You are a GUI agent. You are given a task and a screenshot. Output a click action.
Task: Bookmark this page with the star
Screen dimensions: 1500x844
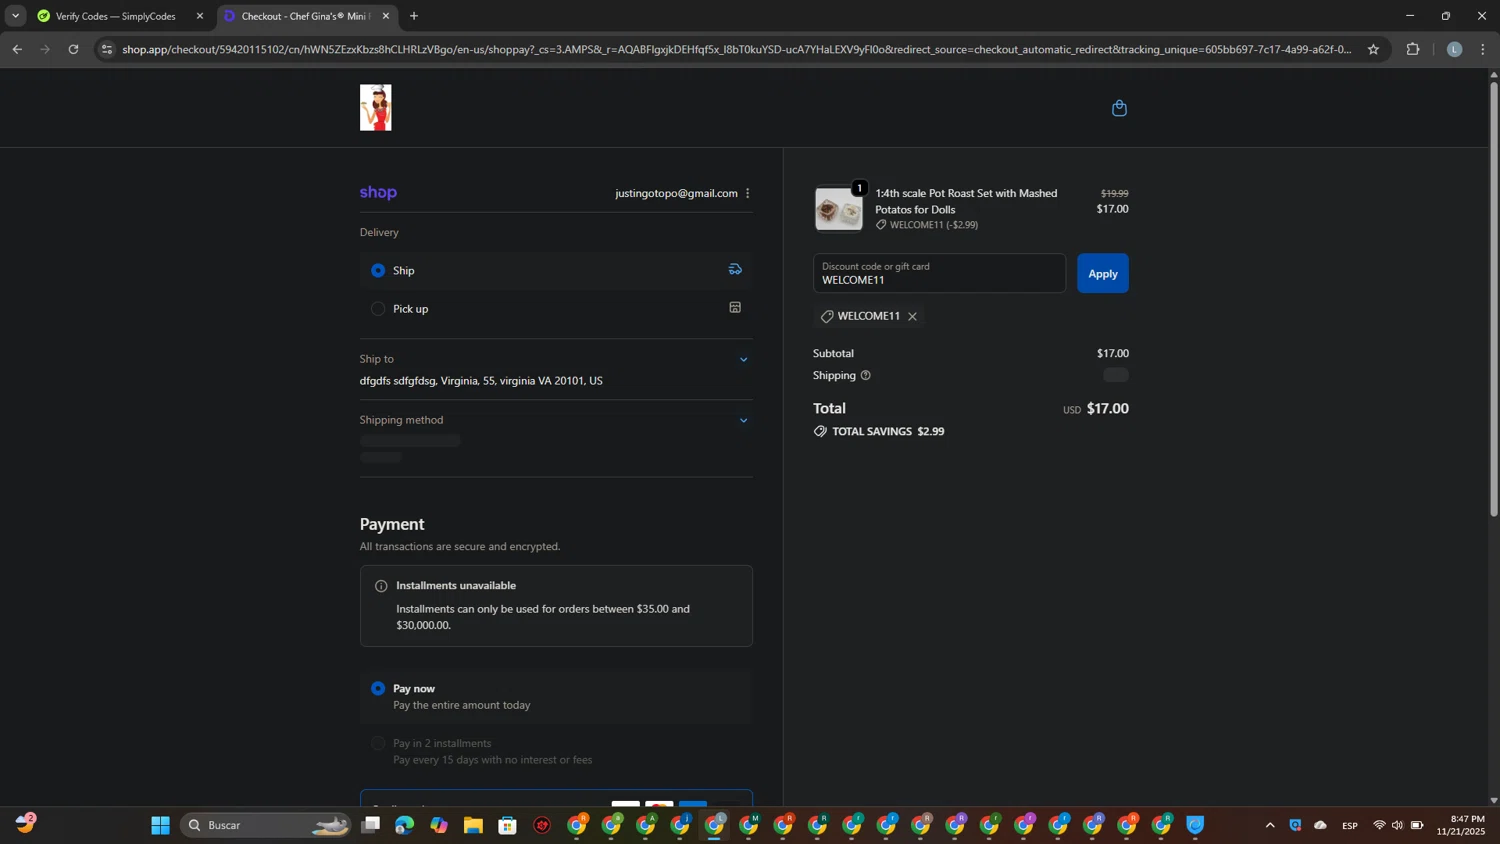(x=1373, y=49)
